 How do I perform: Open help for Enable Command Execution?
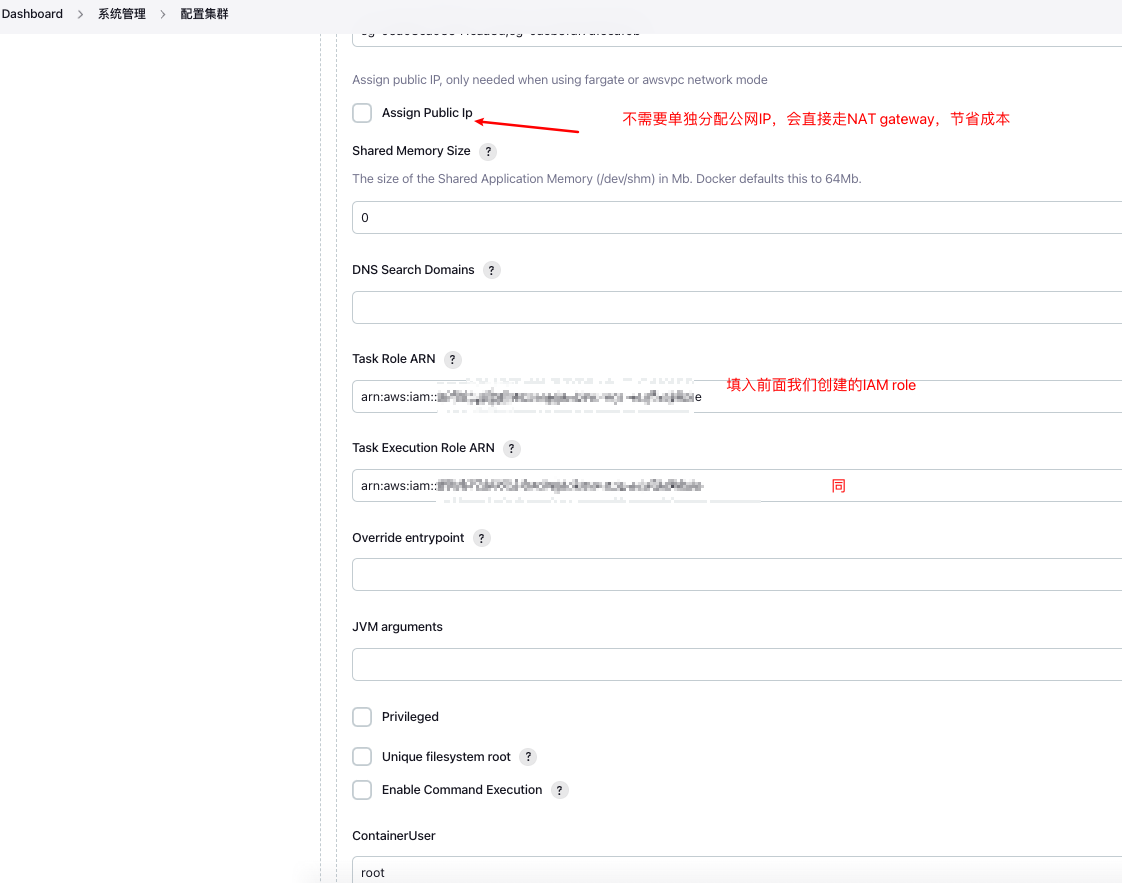pyautogui.click(x=559, y=789)
